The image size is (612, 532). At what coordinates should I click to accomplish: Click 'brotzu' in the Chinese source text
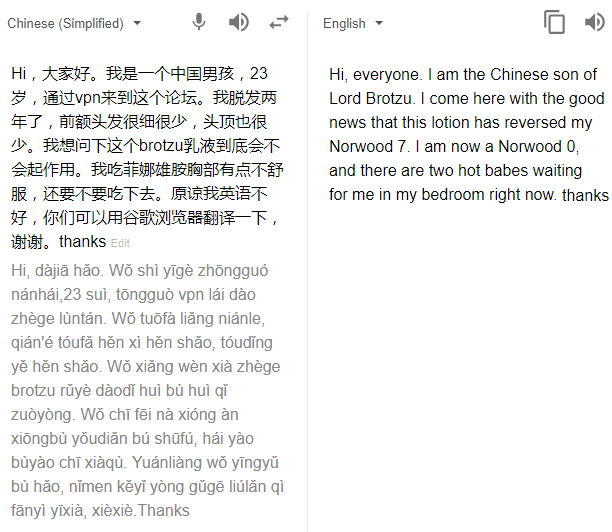pos(161,146)
